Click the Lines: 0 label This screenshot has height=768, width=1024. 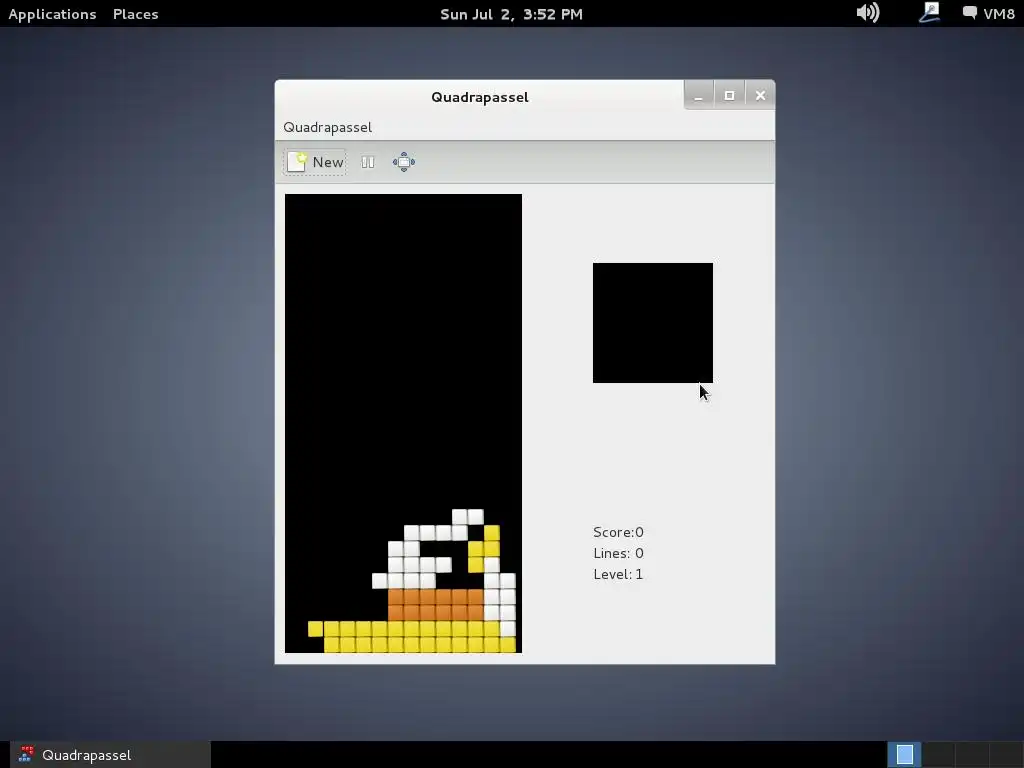(x=618, y=553)
